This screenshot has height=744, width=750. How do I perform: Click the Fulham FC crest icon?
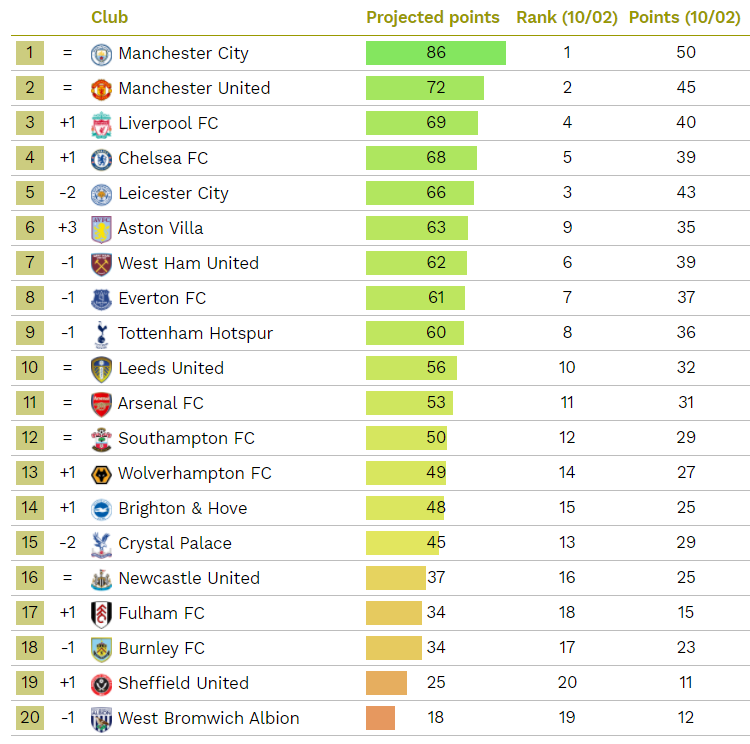[101, 614]
